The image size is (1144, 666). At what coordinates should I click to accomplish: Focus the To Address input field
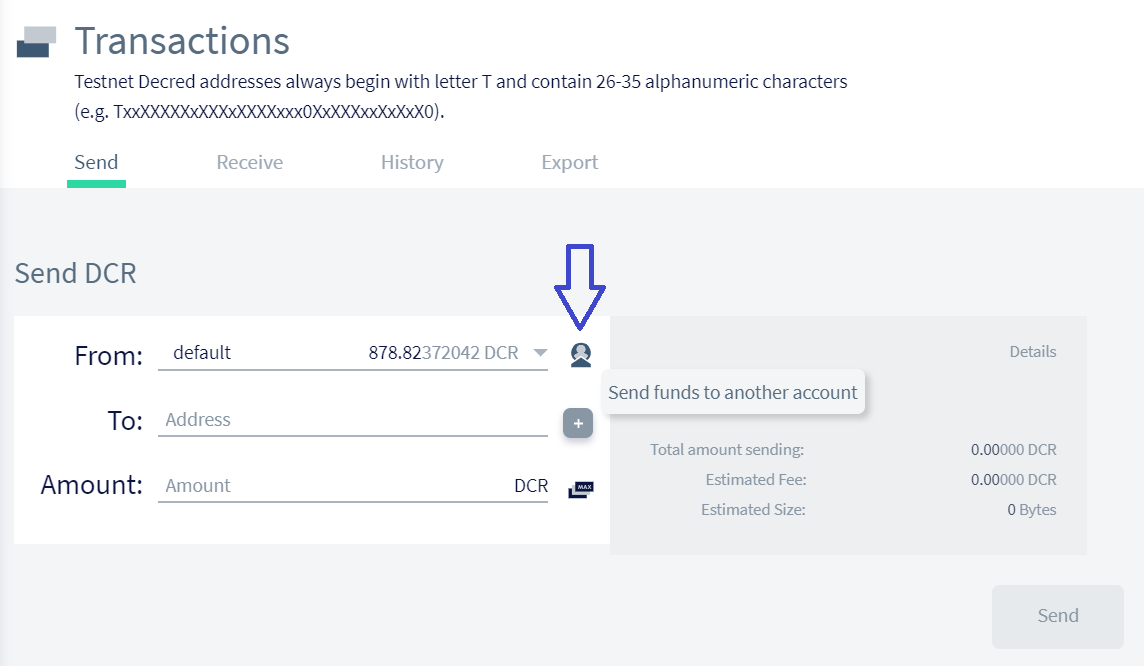(352, 420)
